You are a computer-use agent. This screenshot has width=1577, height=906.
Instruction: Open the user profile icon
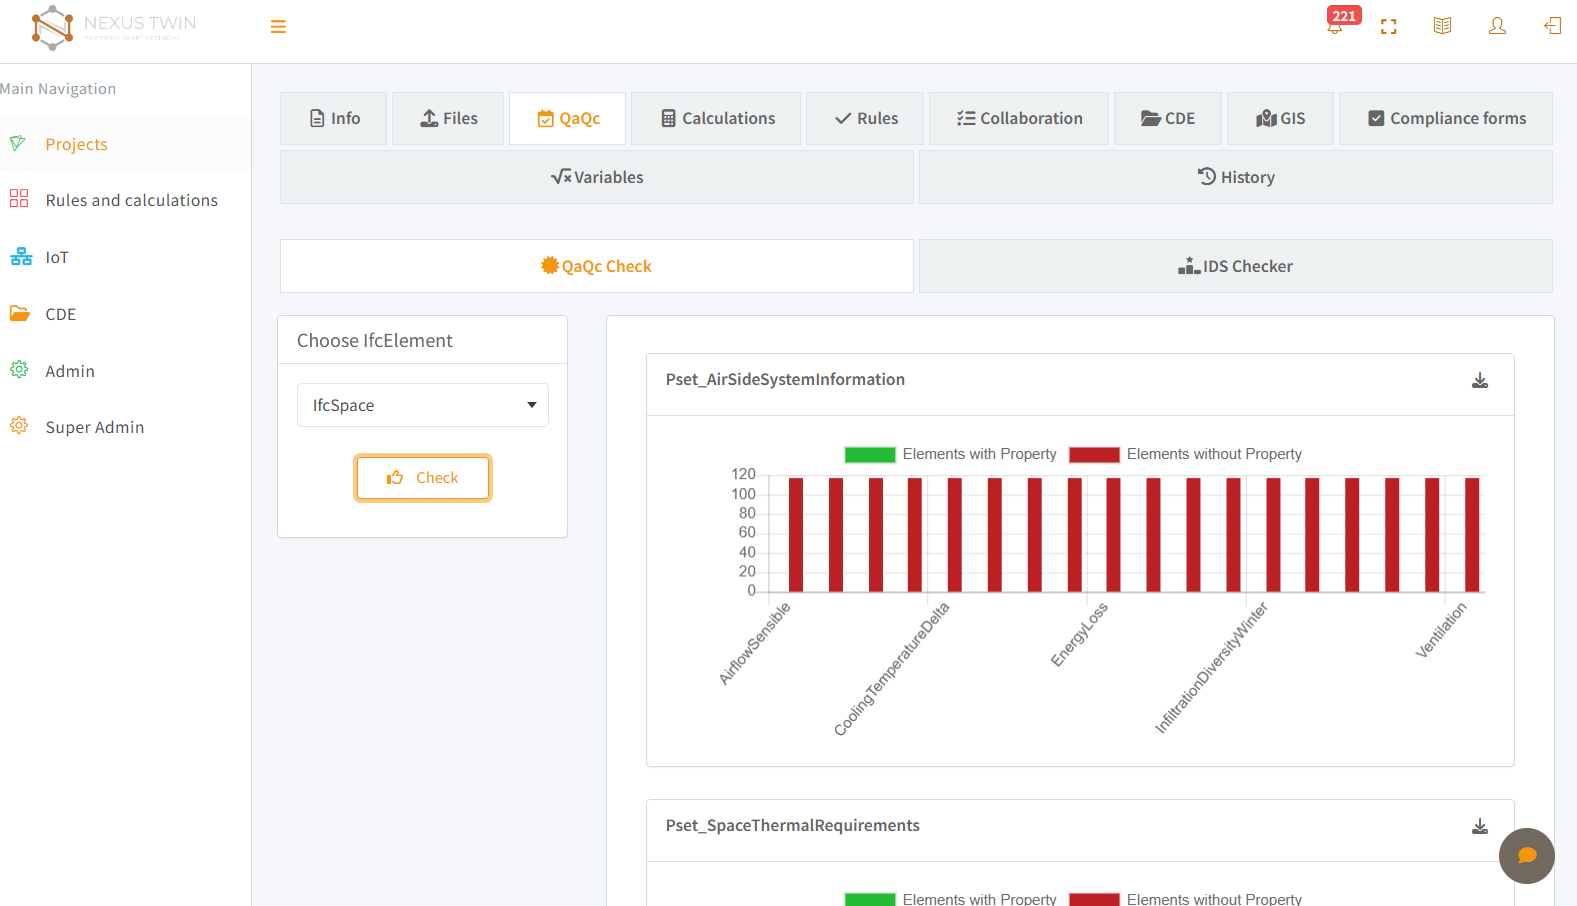(1497, 26)
